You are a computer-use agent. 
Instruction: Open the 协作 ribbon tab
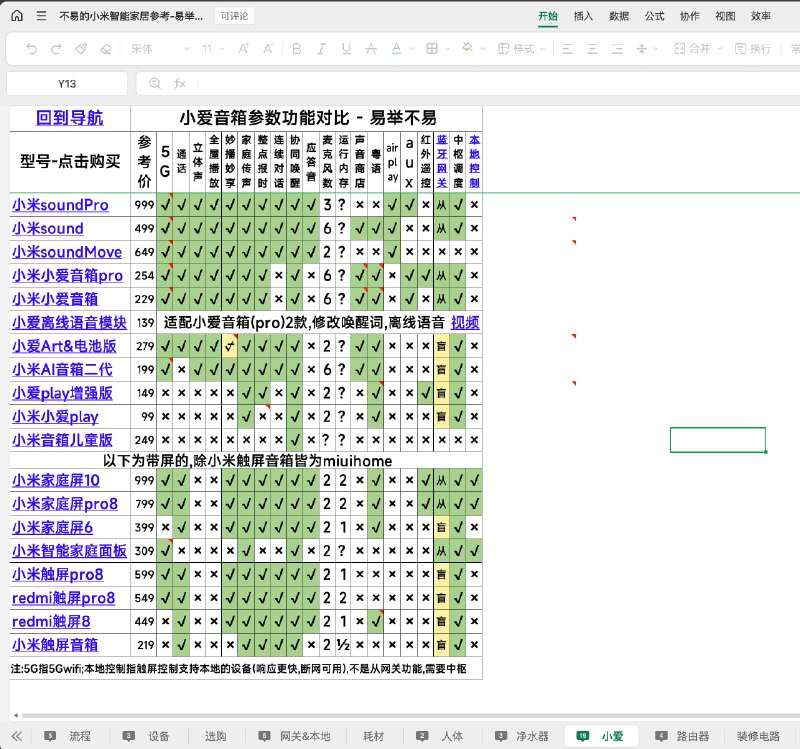pyautogui.click(x=690, y=16)
